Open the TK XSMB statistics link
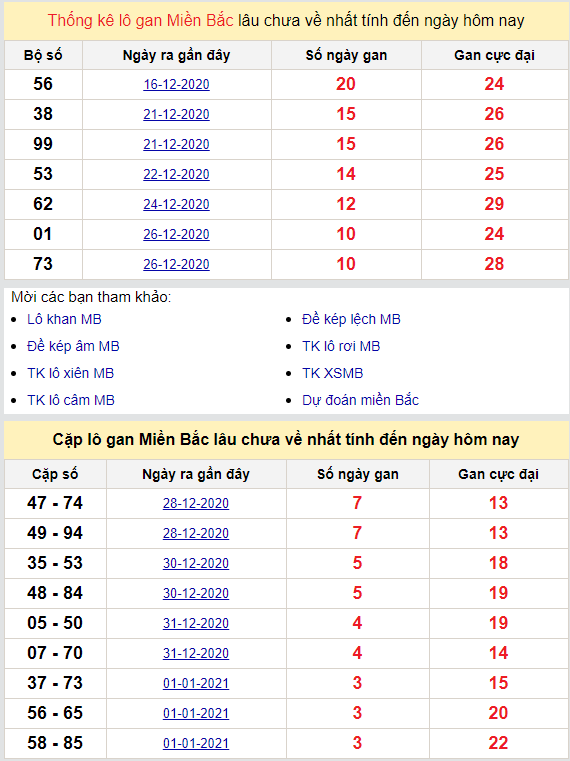The image size is (570, 761). pos(333,373)
